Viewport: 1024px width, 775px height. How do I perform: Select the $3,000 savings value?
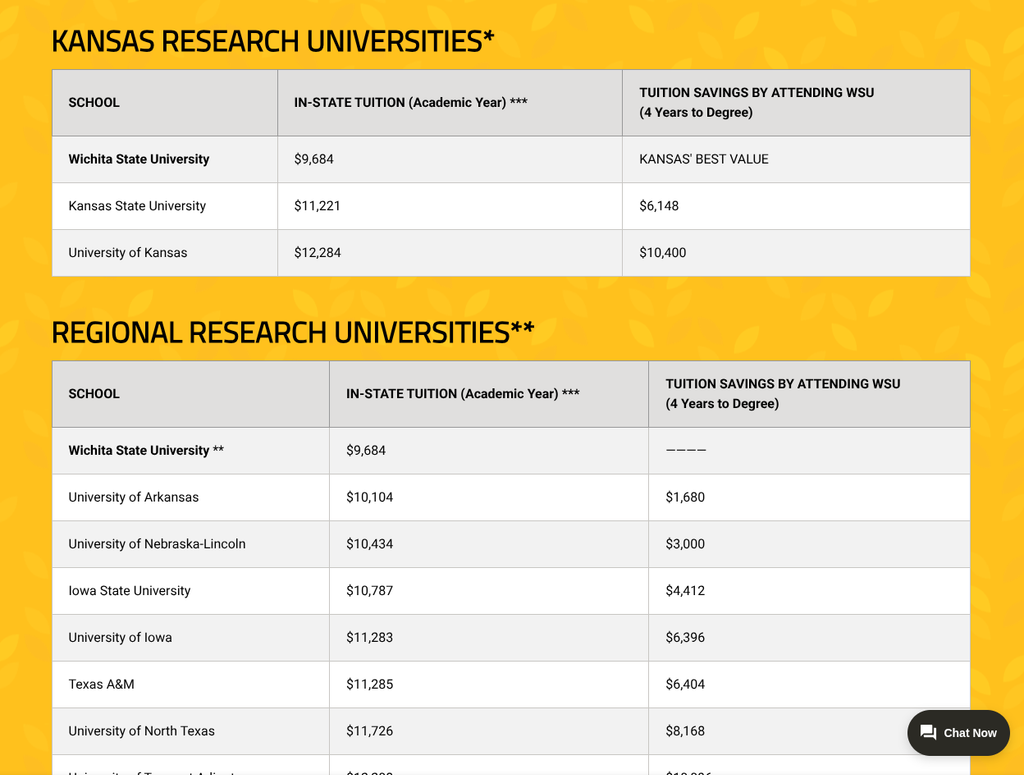coord(685,544)
